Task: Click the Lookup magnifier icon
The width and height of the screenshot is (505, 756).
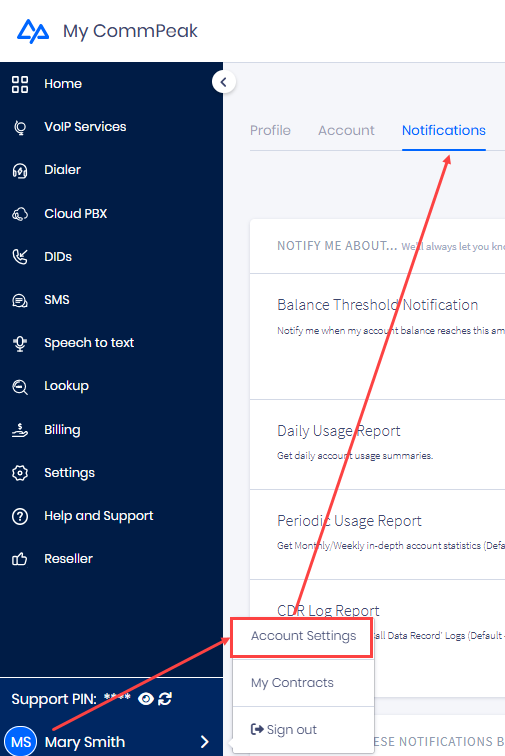Action: (x=20, y=387)
